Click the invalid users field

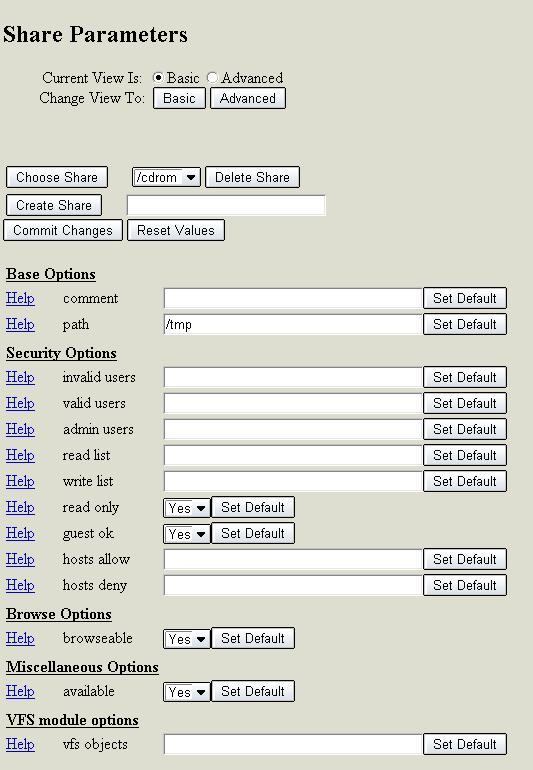click(293, 377)
